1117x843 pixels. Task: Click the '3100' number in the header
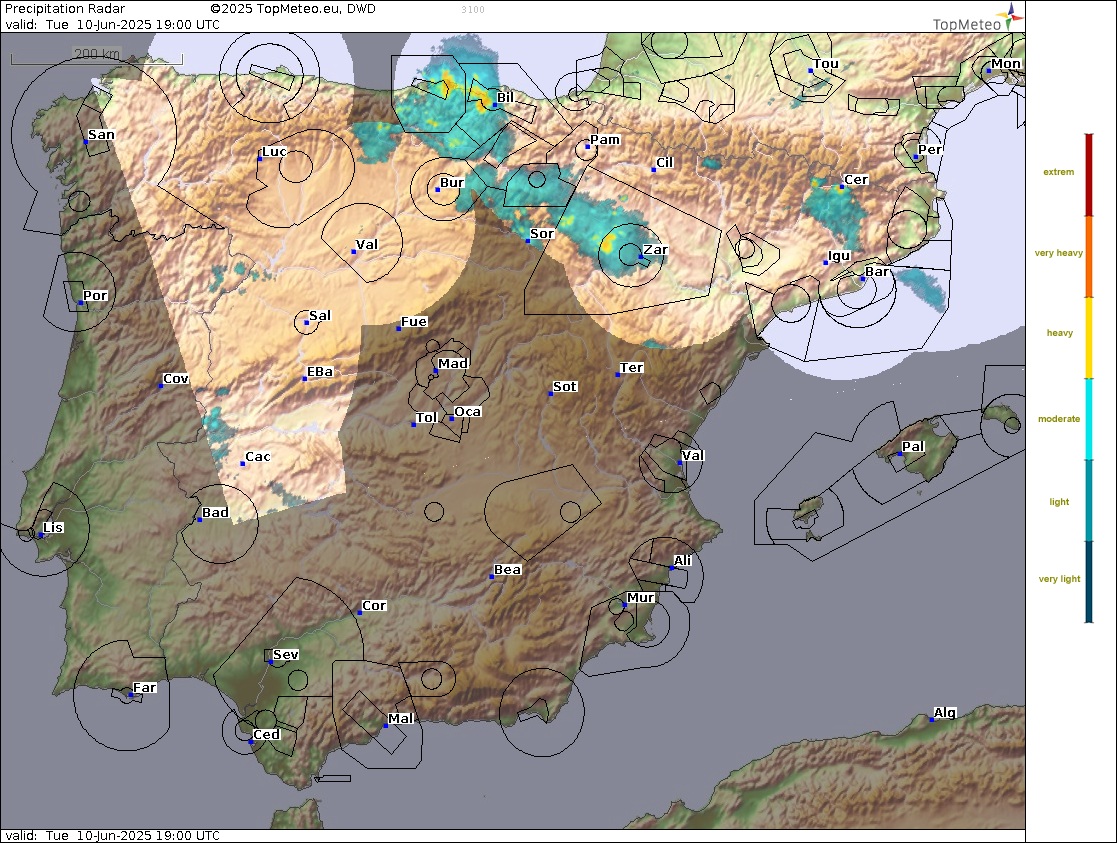tap(473, 10)
